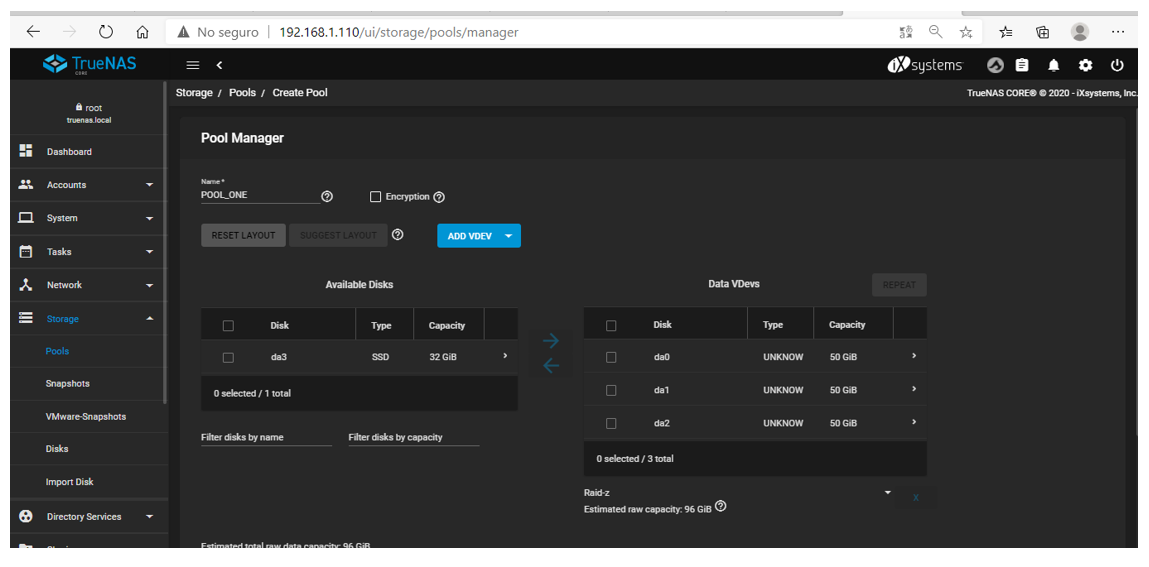Screen dimensions: 1149x567
Task: Click the REPEAT button
Action: coord(899,285)
